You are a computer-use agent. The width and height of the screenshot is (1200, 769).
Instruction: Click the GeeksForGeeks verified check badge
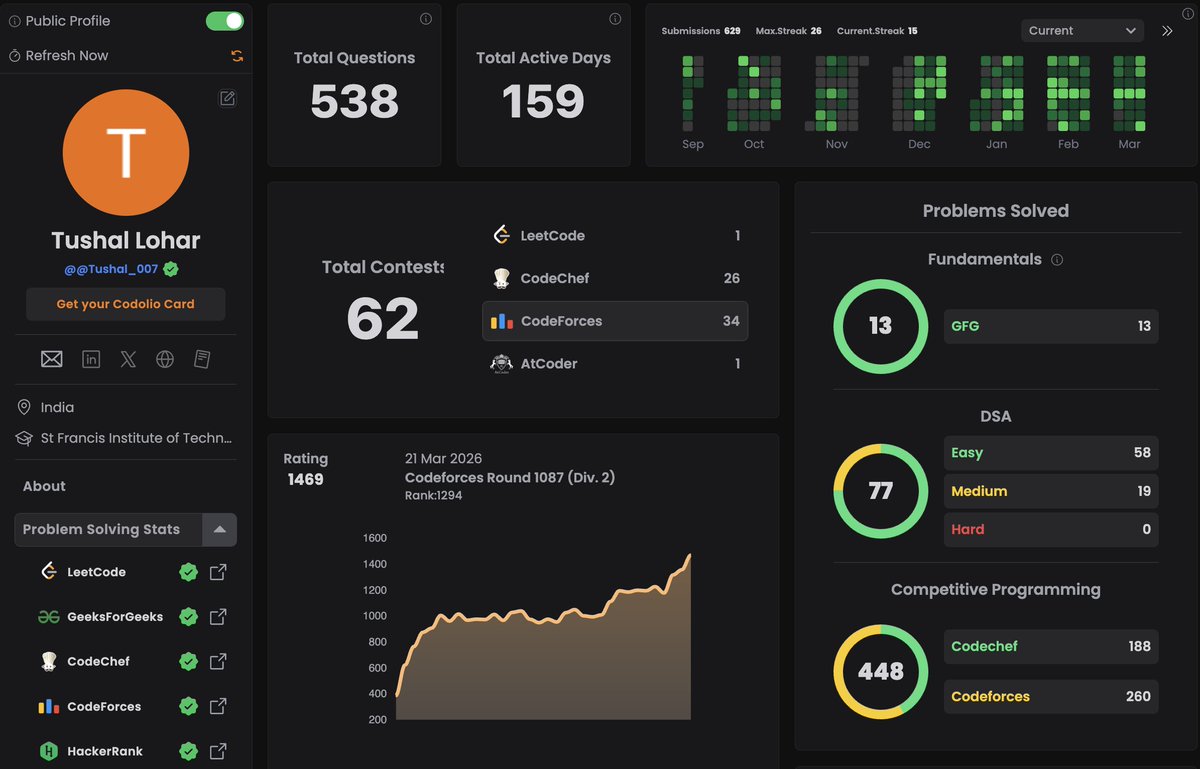point(188,617)
